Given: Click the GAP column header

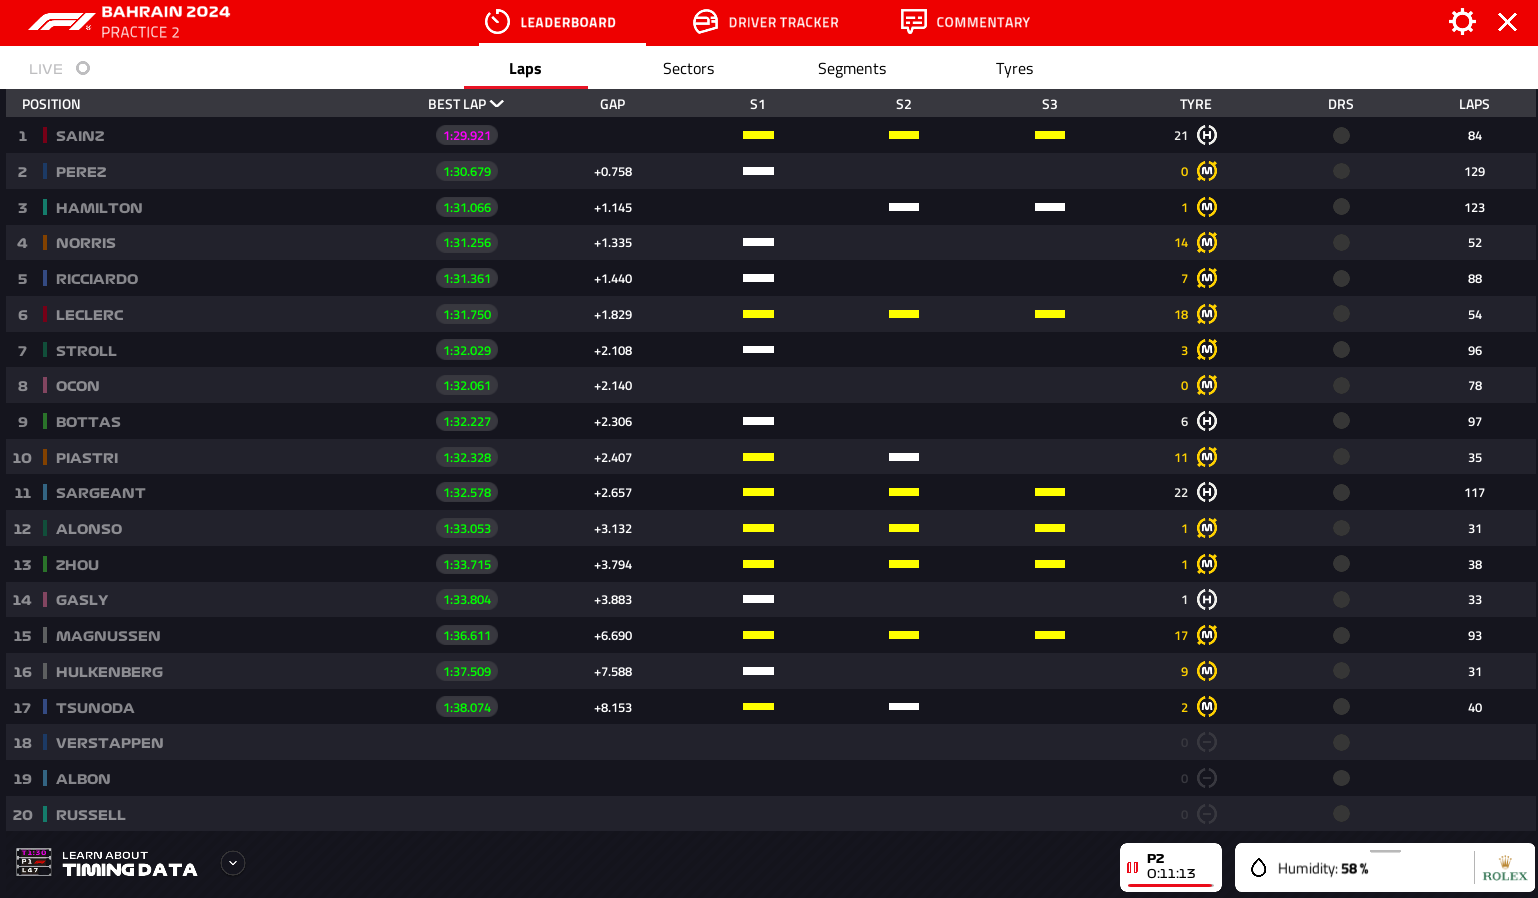Looking at the screenshot, I should [612, 104].
